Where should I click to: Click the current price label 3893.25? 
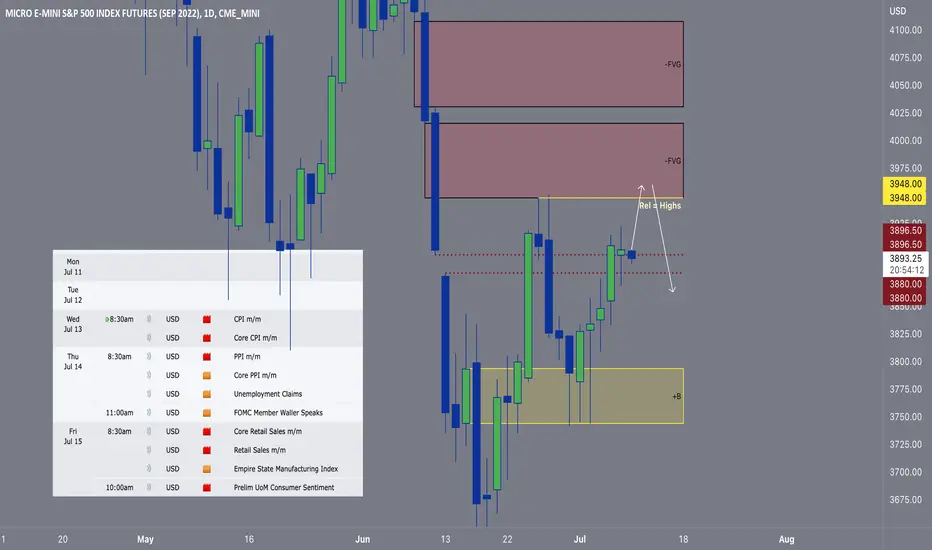click(x=906, y=259)
